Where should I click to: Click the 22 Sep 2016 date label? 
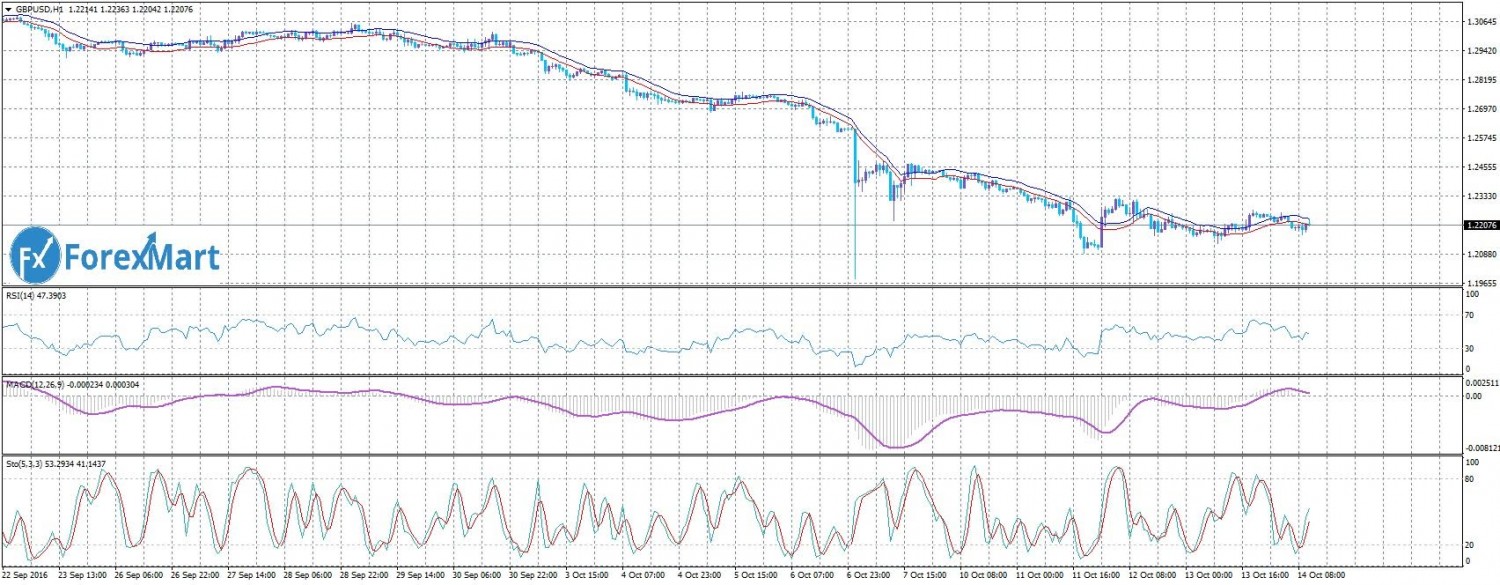click(27, 577)
